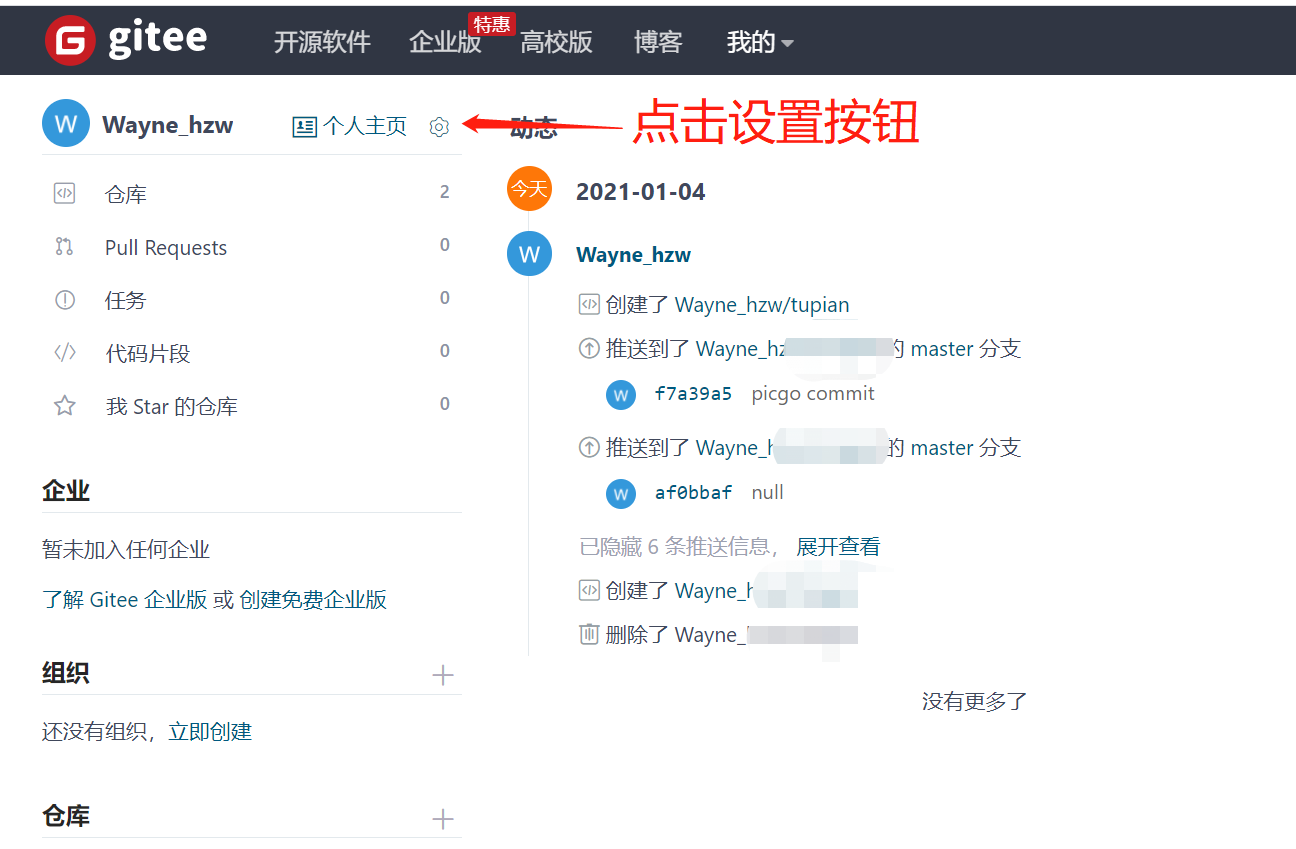This screenshot has width=1296, height=849.
Task: Open the 我的 dropdown menu
Action: pos(760,42)
